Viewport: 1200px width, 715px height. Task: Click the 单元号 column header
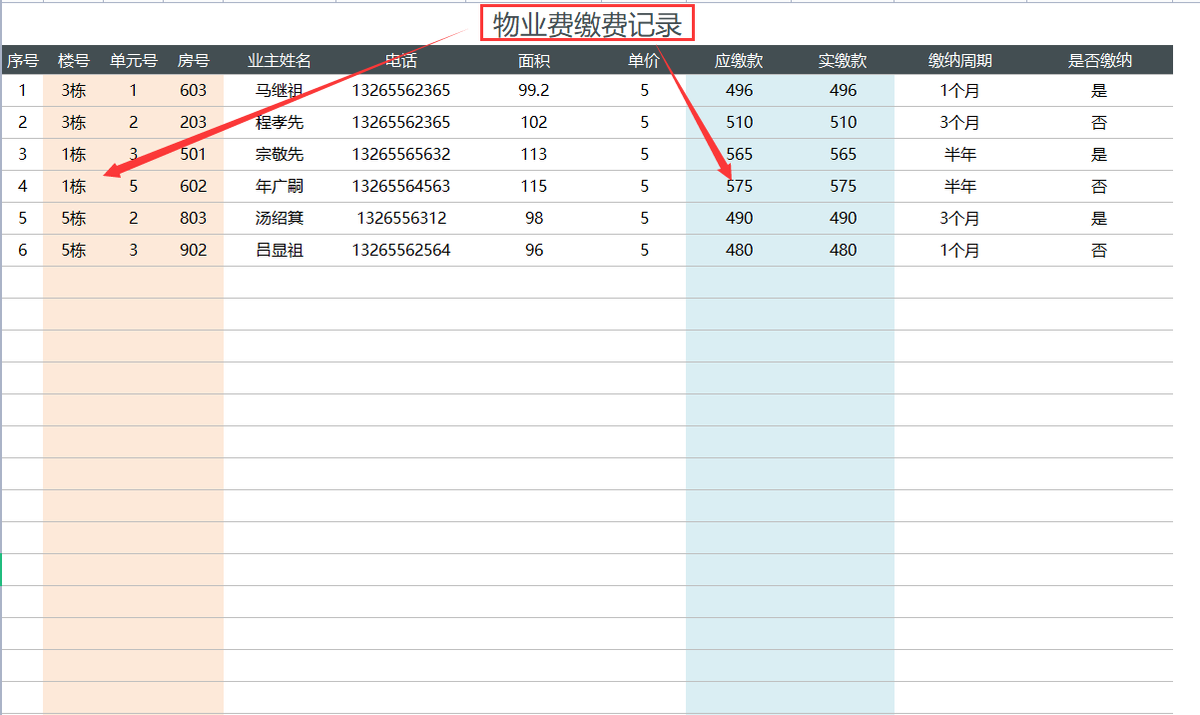(133, 60)
